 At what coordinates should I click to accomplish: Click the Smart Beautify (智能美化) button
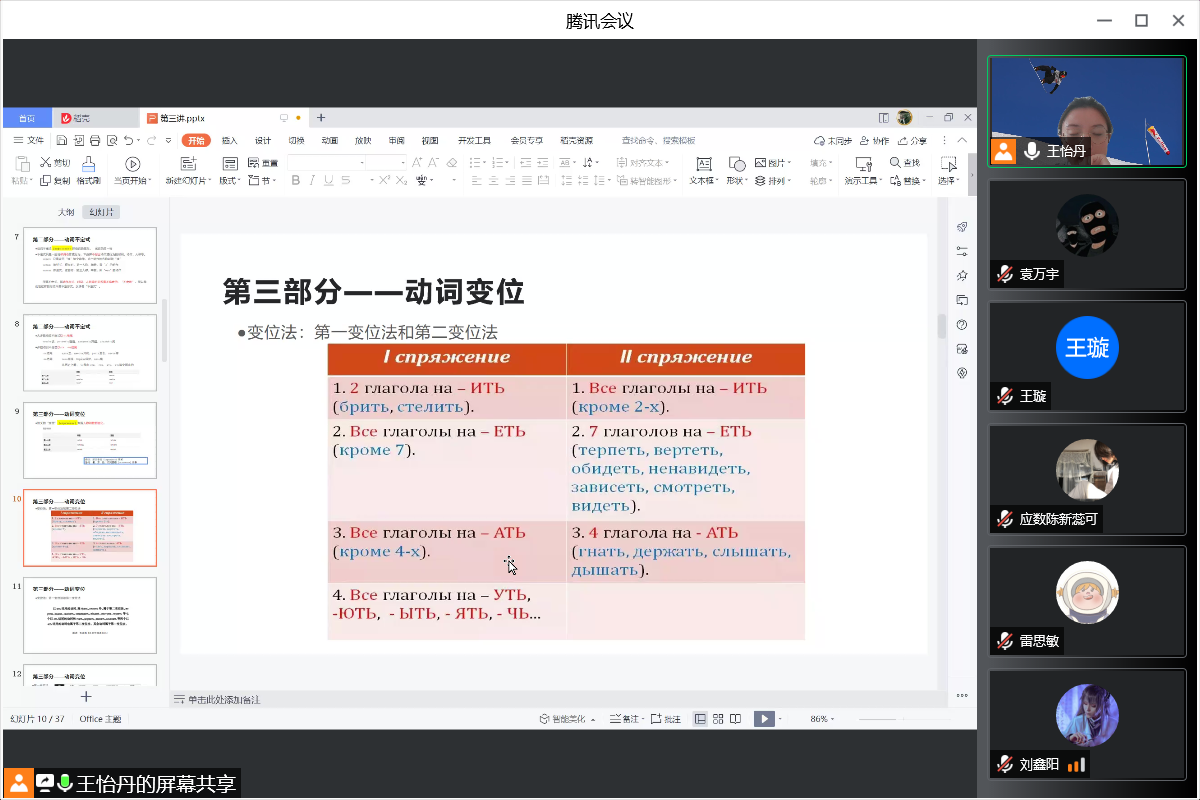coord(568,719)
